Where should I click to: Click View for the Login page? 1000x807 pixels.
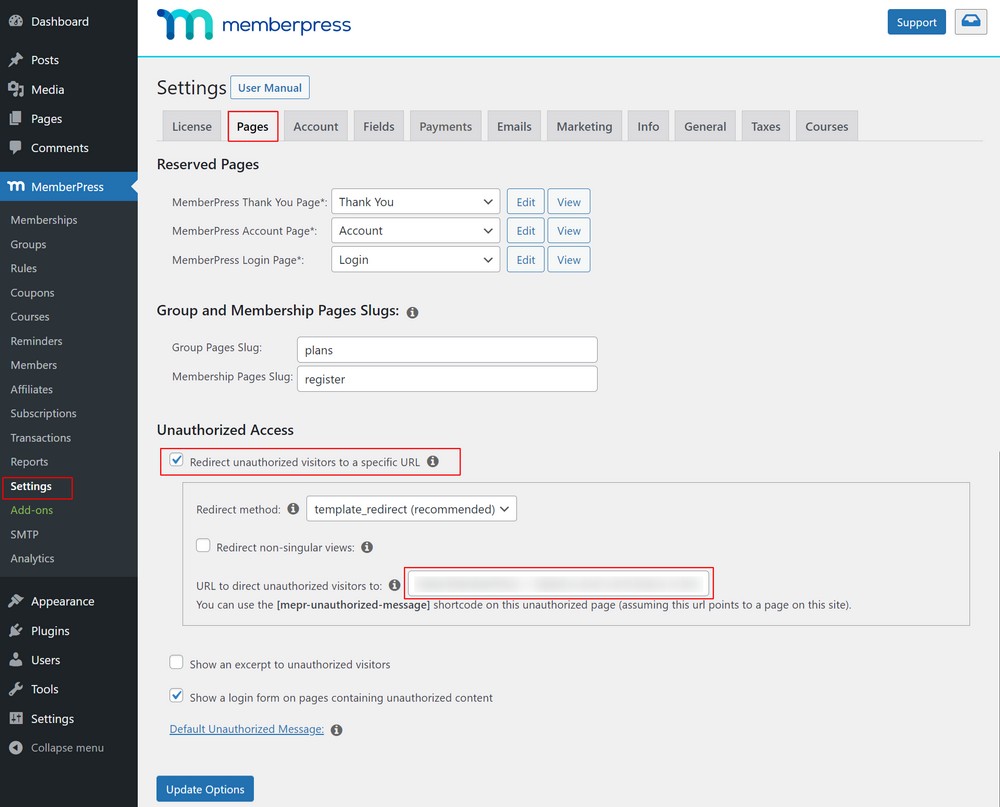tap(569, 260)
